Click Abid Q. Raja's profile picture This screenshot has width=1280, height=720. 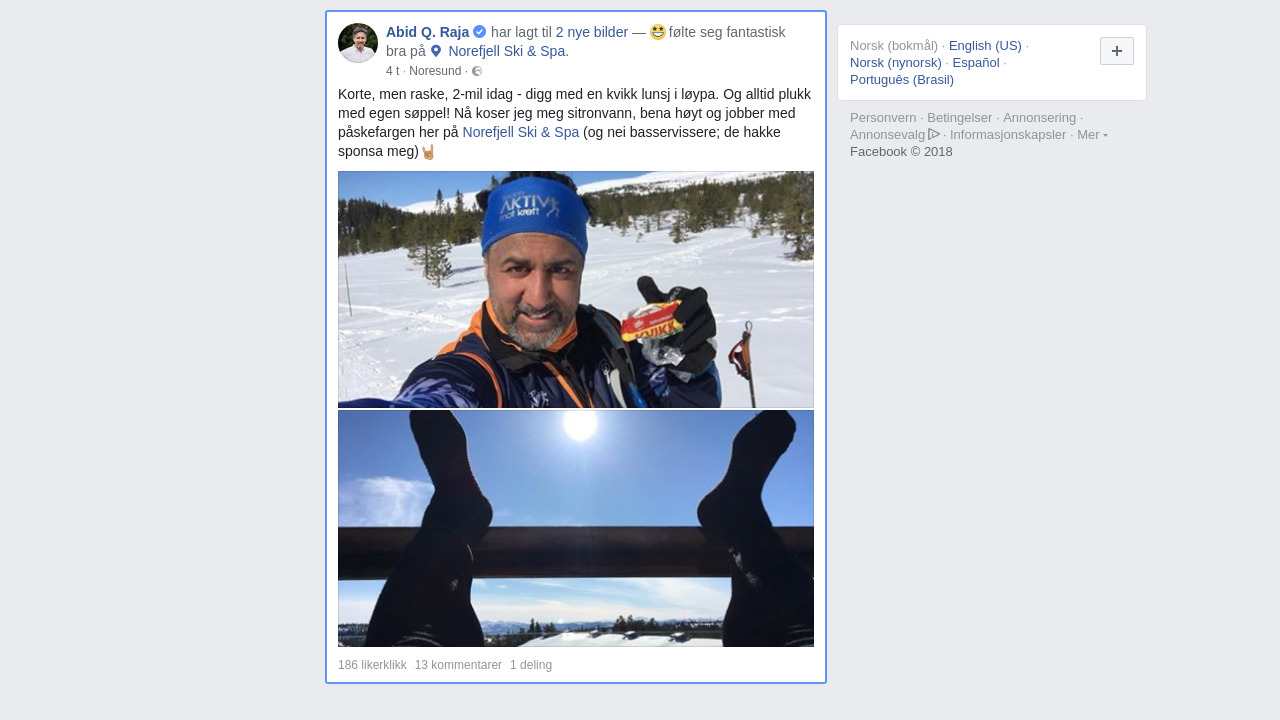click(358, 43)
